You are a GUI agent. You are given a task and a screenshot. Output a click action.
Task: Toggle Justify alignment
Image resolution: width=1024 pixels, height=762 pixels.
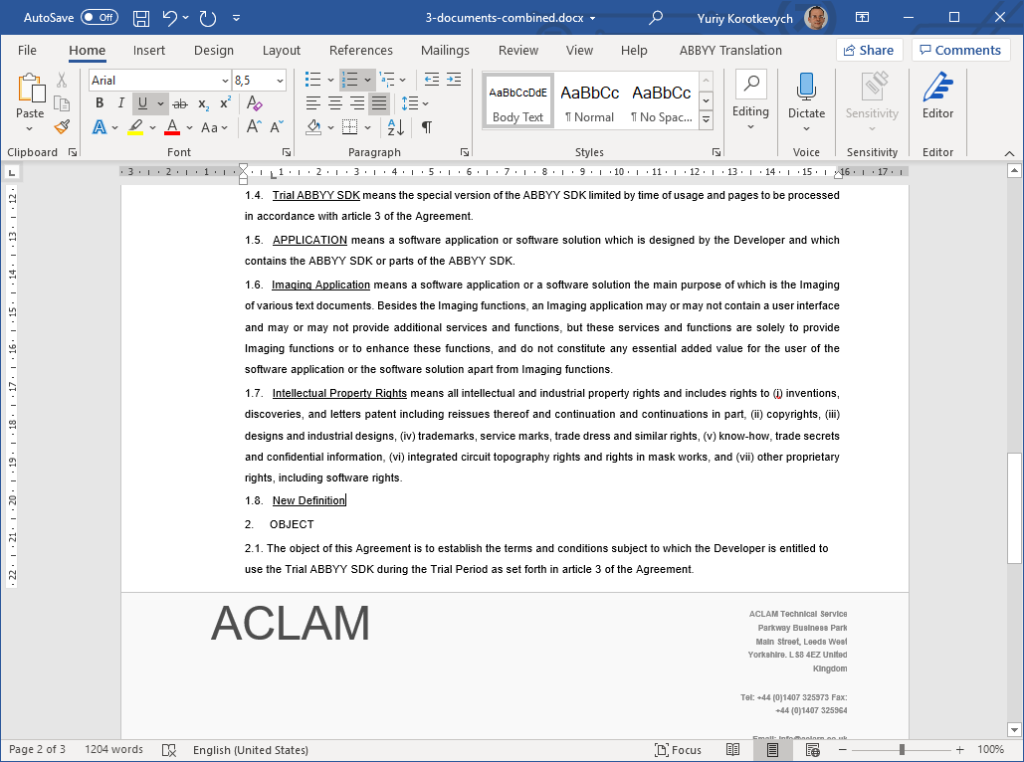379,103
